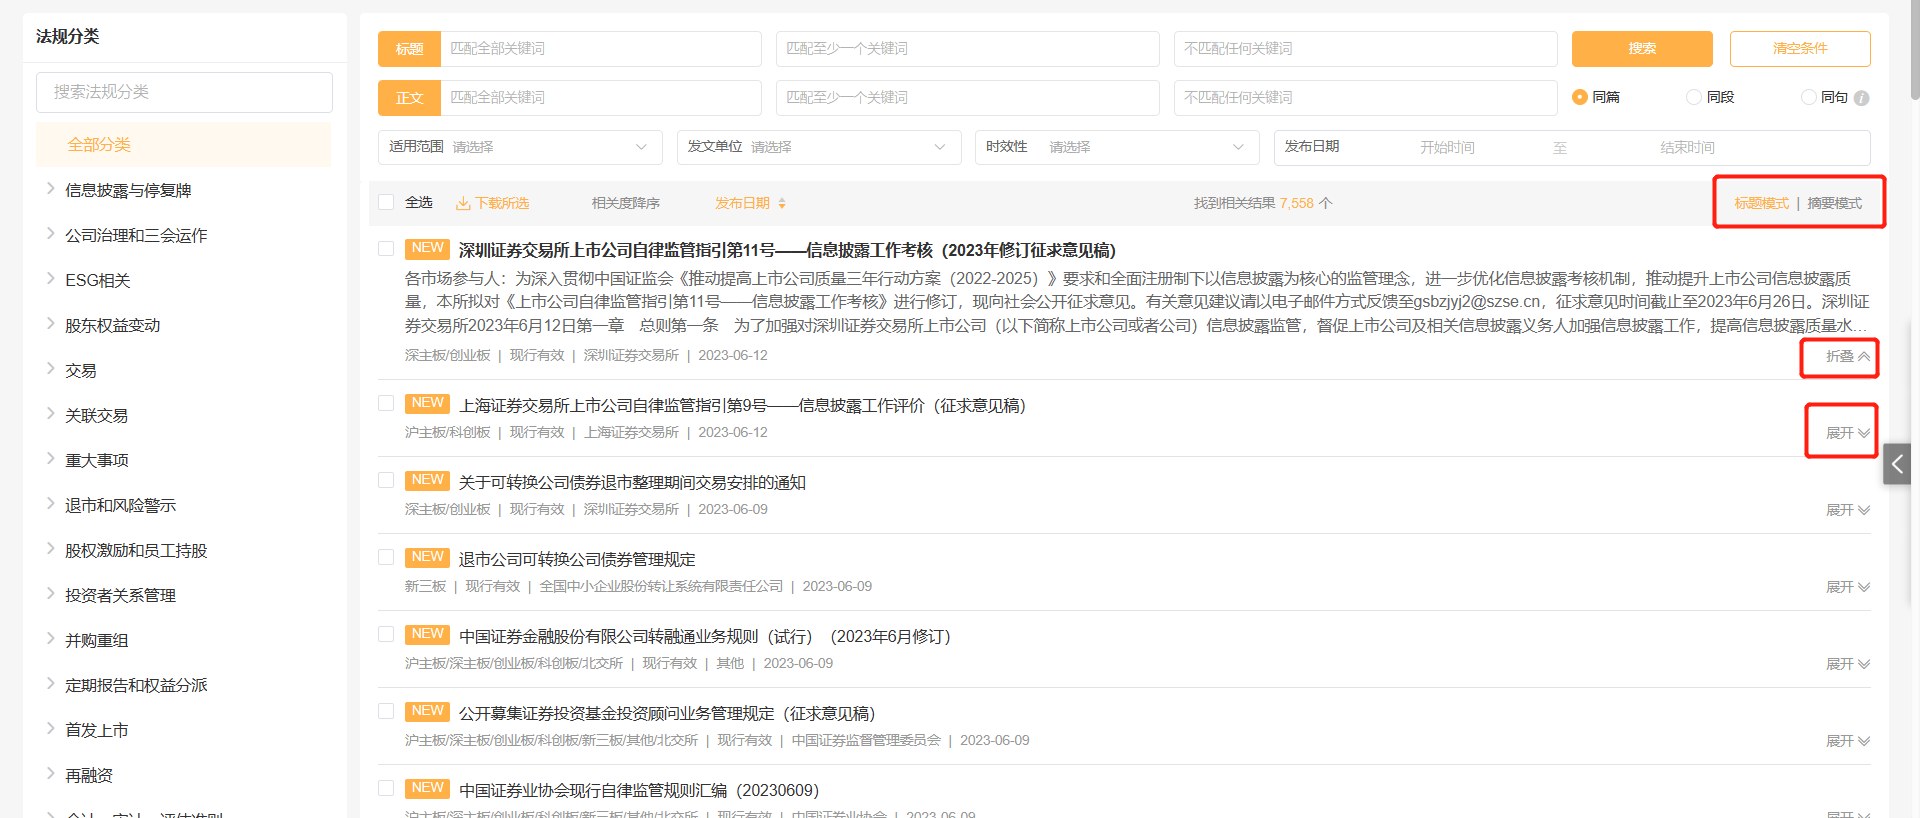Check the 全选 select-all checkbox

tap(386, 202)
